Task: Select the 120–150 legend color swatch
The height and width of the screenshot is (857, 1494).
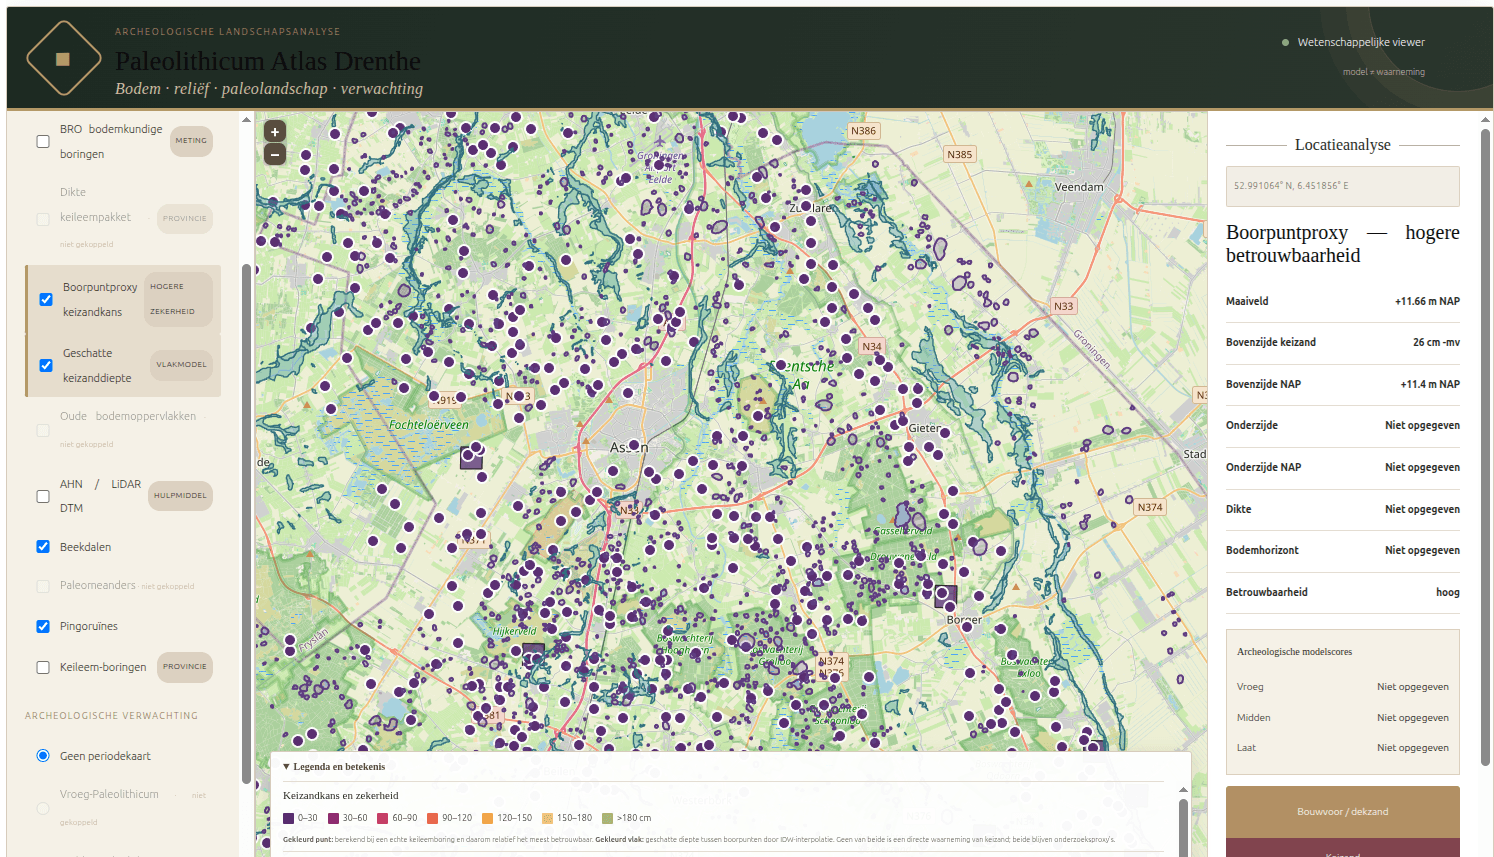Action: point(487,818)
